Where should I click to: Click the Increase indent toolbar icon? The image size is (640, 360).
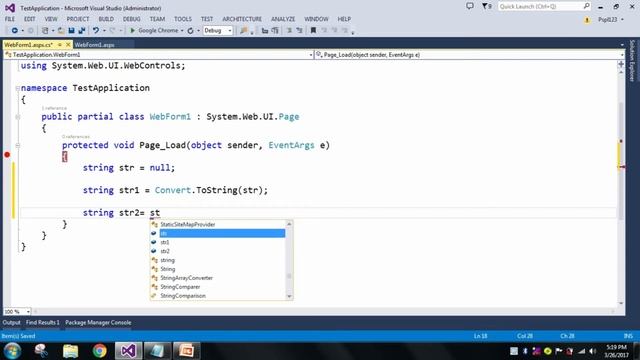pos(300,31)
